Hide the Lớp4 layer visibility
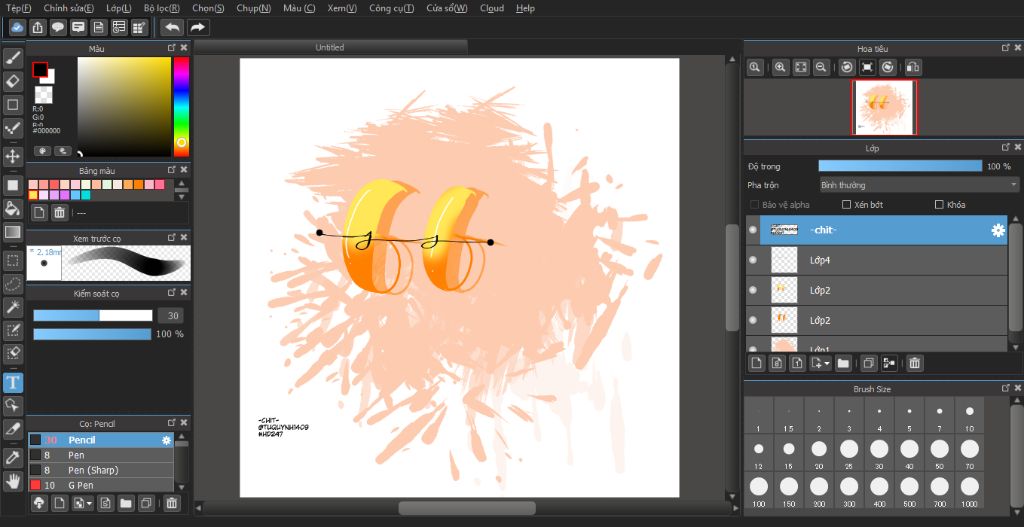This screenshot has width=1024, height=527. click(x=753, y=260)
